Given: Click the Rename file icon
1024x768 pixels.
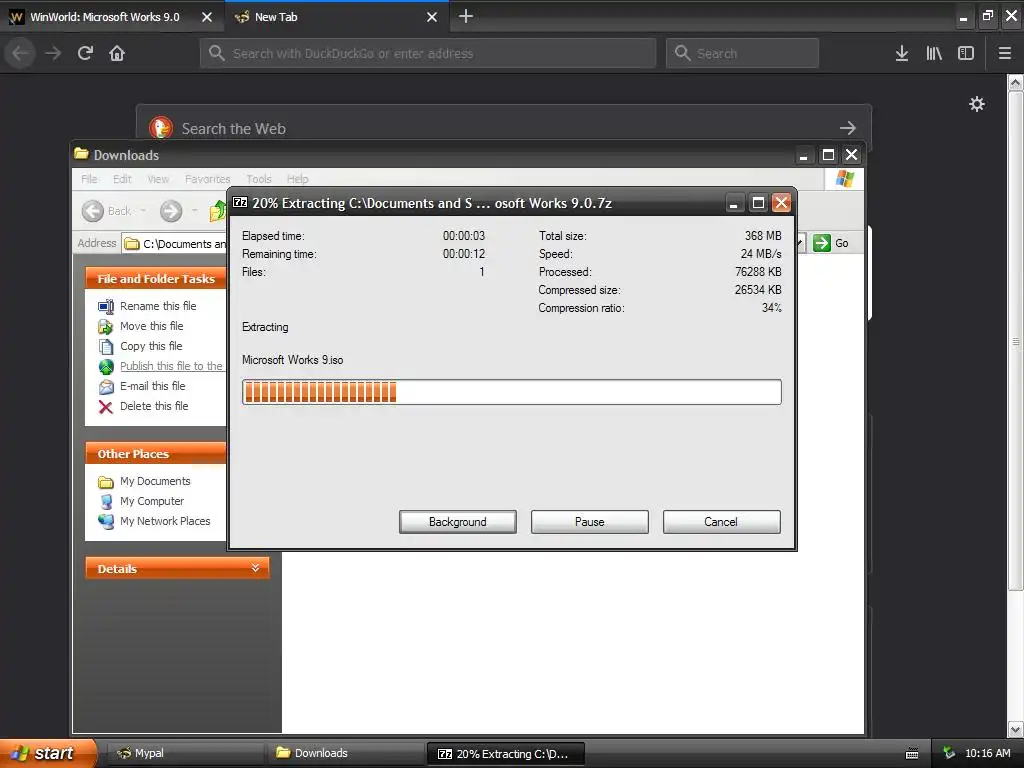Looking at the screenshot, I should point(106,306).
